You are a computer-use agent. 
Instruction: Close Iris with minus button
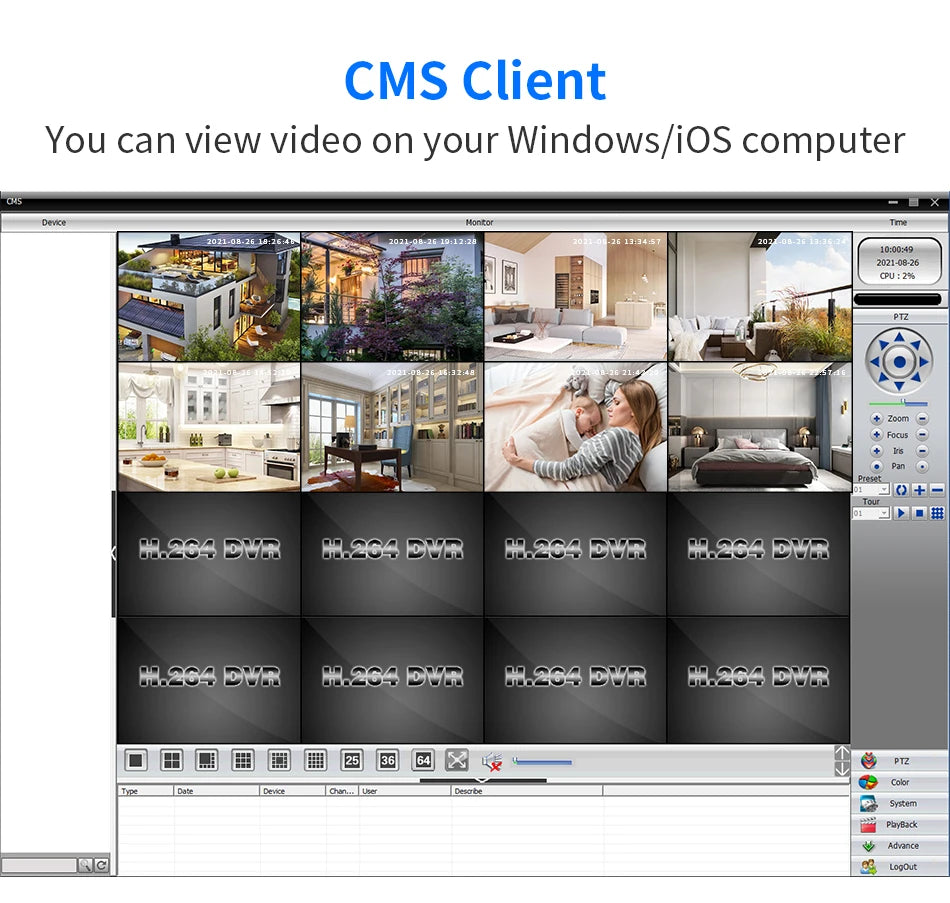tap(922, 450)
